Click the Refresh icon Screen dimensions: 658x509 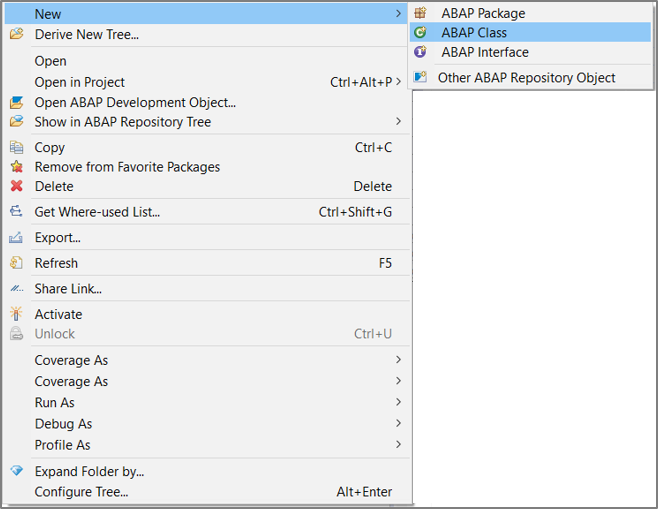pyautogui.click(x=16, y=263)
